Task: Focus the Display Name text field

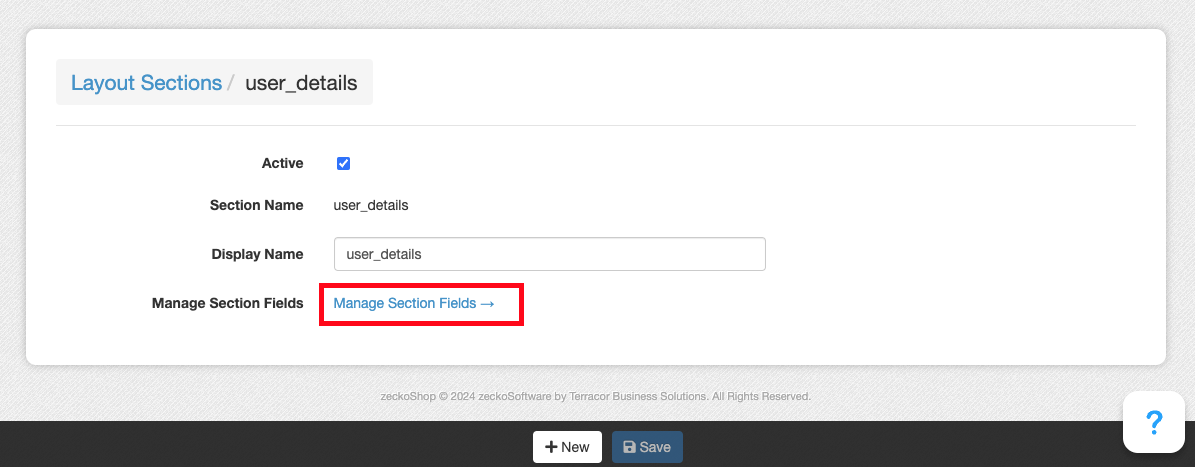Action: point(549,254)
